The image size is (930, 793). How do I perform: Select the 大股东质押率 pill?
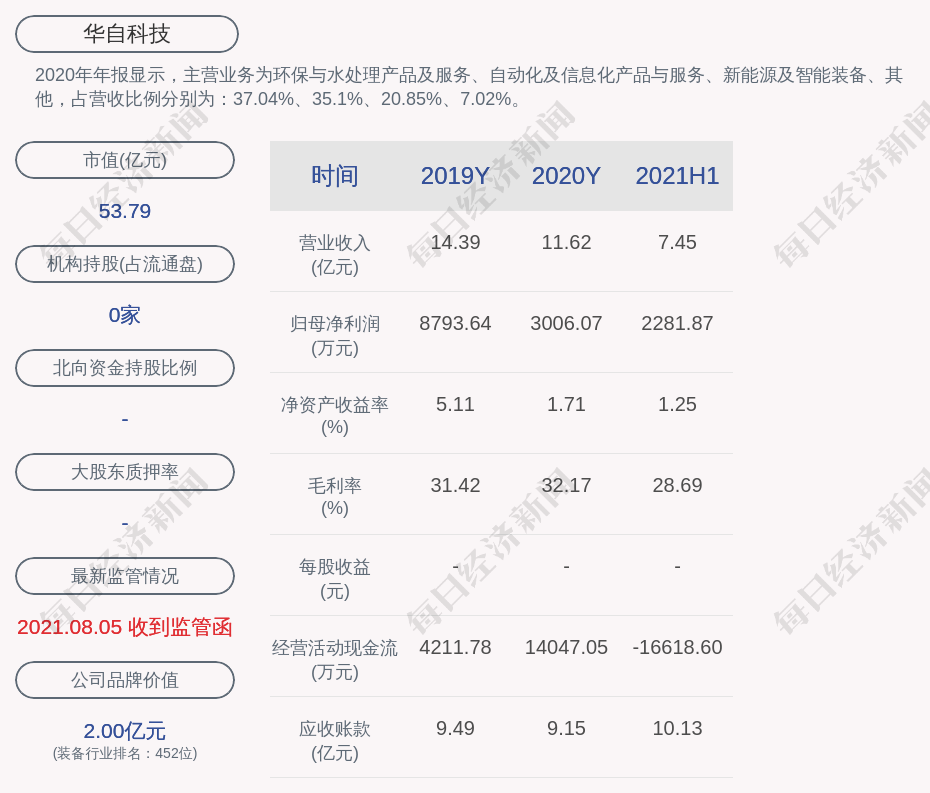[x=125, y=472]
